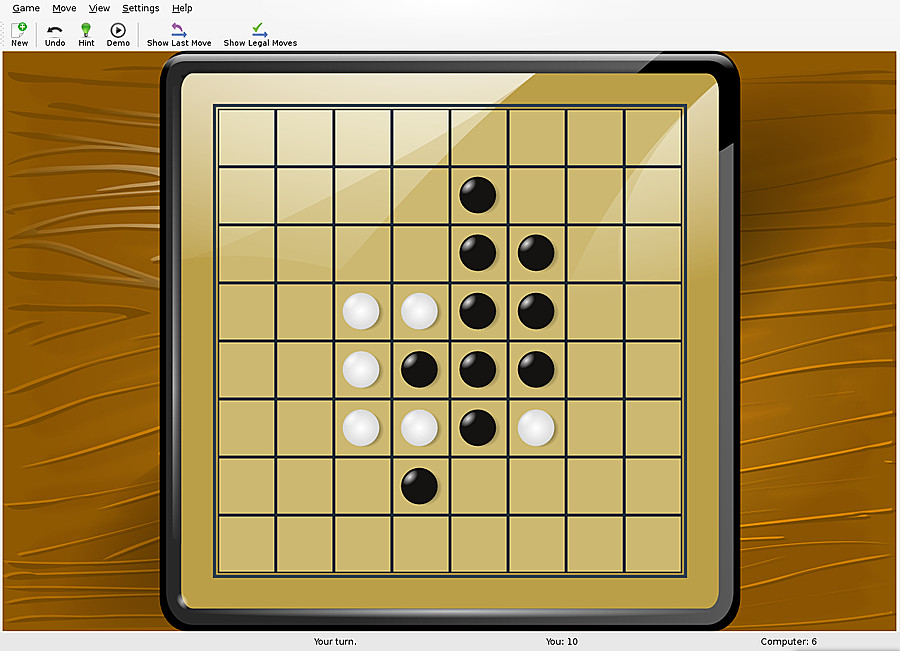Click black disc in row 3, column 5
Viewport: 900px width, 651px height.
point(478,253)
